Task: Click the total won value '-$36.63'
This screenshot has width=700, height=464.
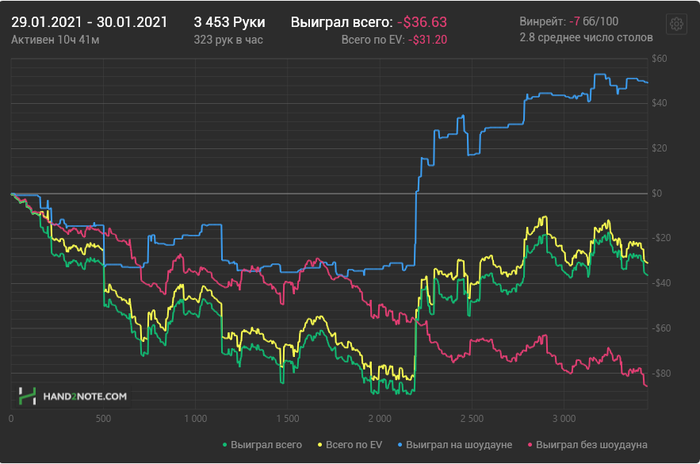Action: pyautogui.click(x=422, y=22)
